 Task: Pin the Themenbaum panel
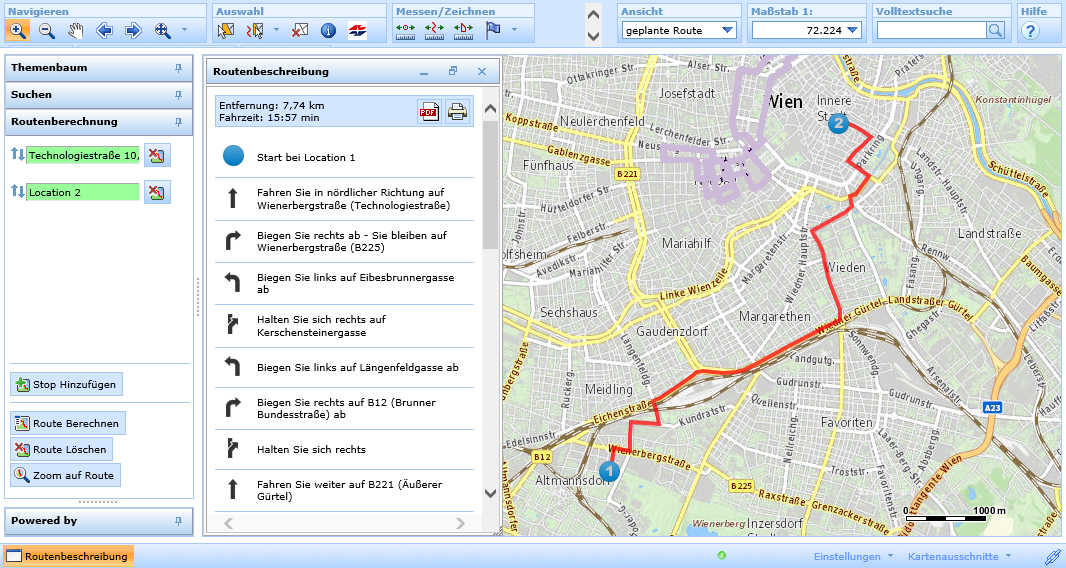[178, 68]
